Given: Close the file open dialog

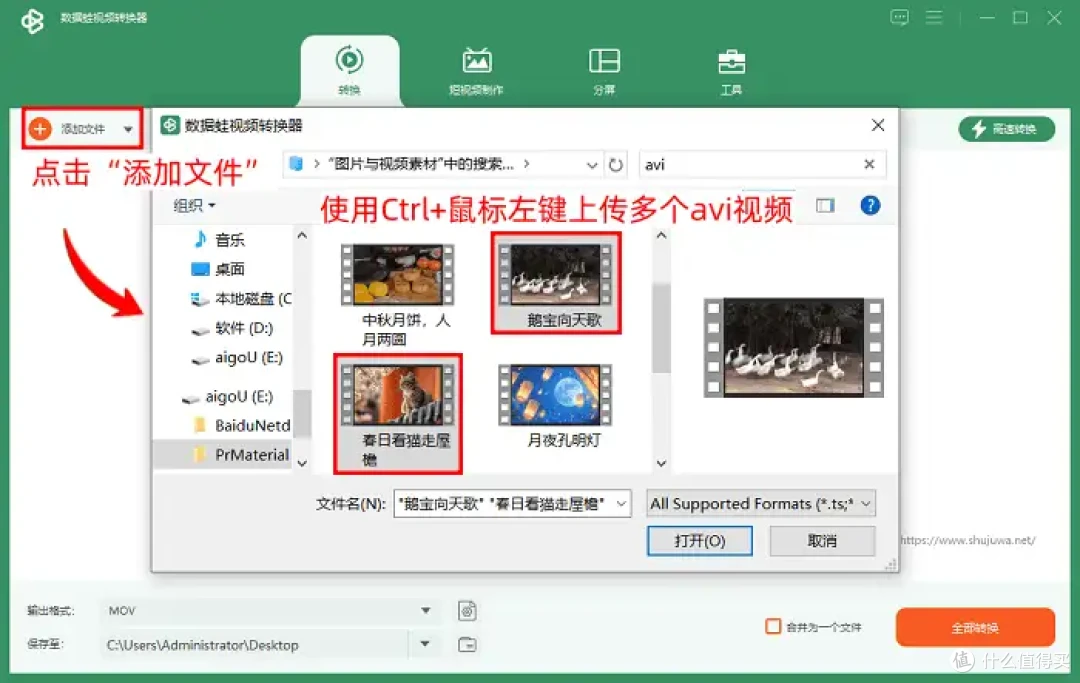Looking at the screenshot, I should click(x=878, y=125).
